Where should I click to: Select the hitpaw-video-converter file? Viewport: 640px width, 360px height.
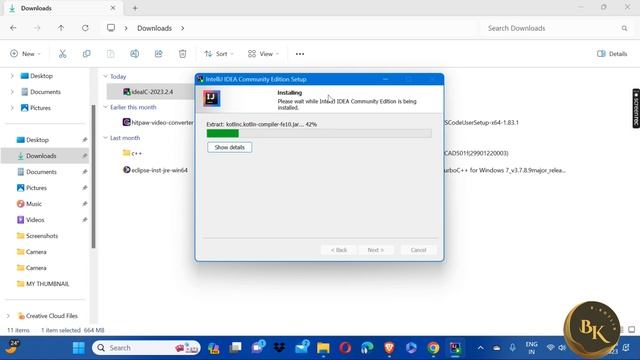158,122
